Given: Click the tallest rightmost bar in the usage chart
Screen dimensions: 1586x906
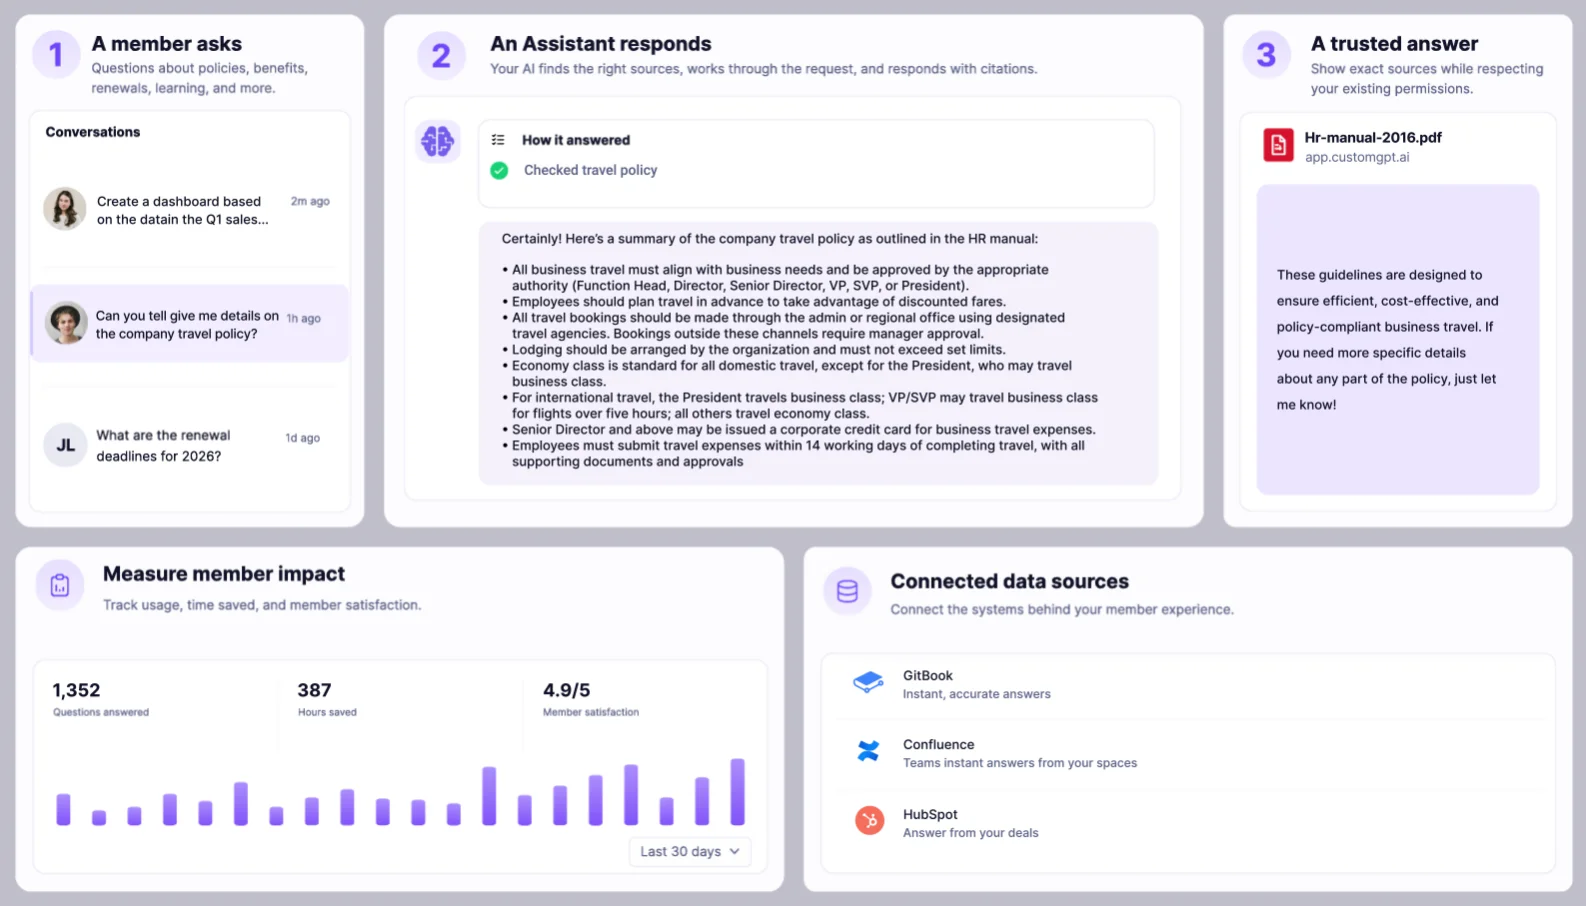Looking at the screenshot, I should 738,792.
